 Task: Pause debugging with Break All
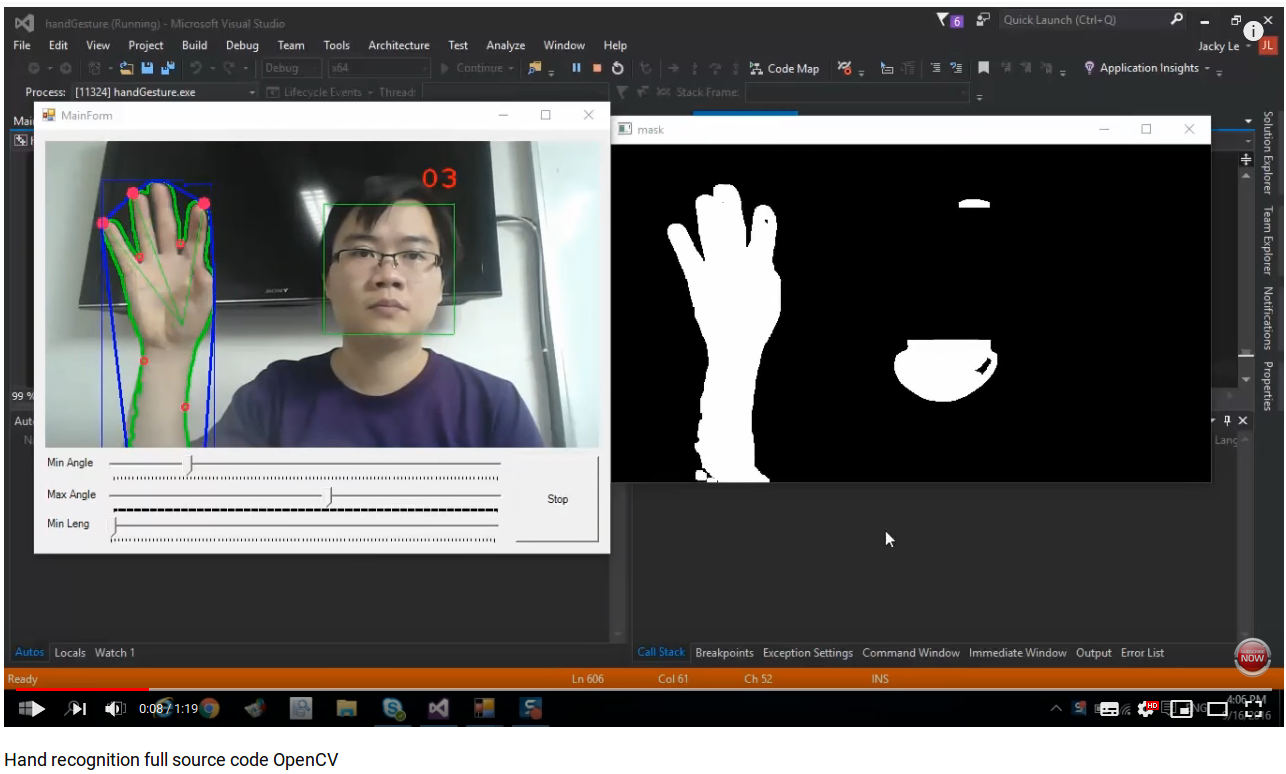pyautogui.click(x=577, y=68)
